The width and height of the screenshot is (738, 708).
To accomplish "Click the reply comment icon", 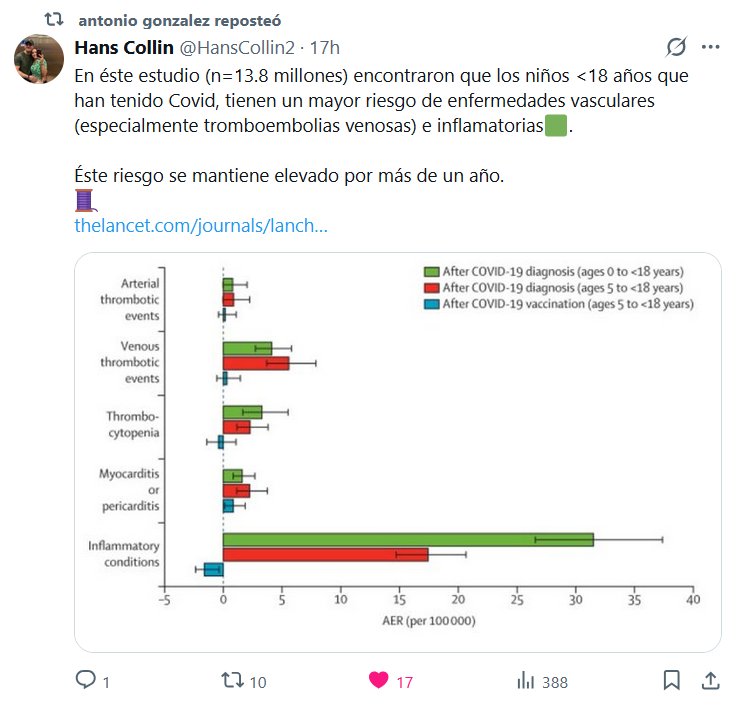I will click(x=87, y=681).
